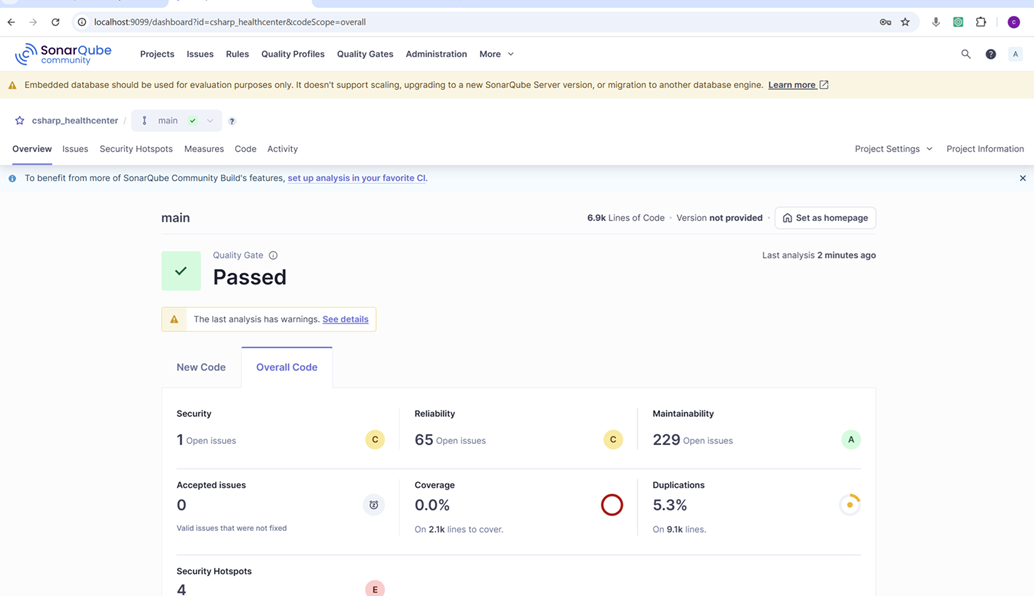Open Administration
The width and height of the screenshot is (1034, 596).
pos(436,54)
